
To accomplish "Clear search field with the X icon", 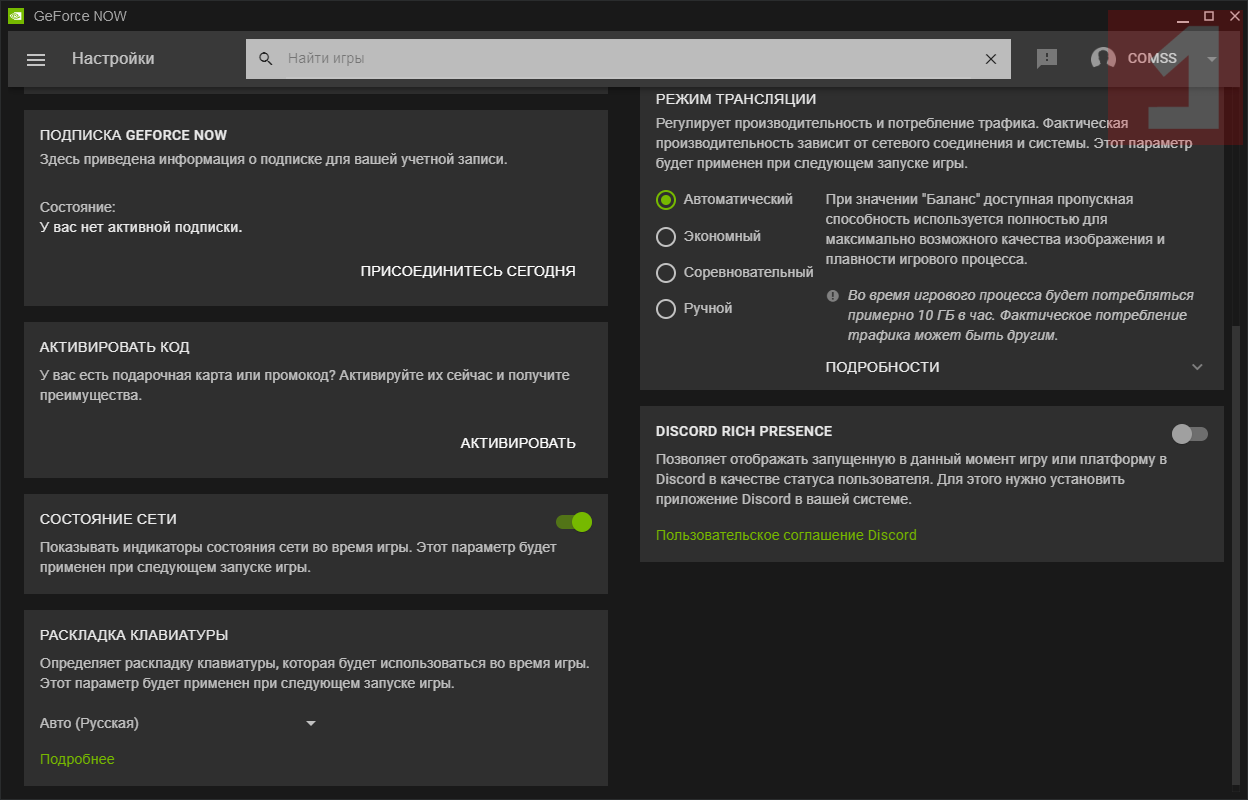I will (x=991, y=59).
